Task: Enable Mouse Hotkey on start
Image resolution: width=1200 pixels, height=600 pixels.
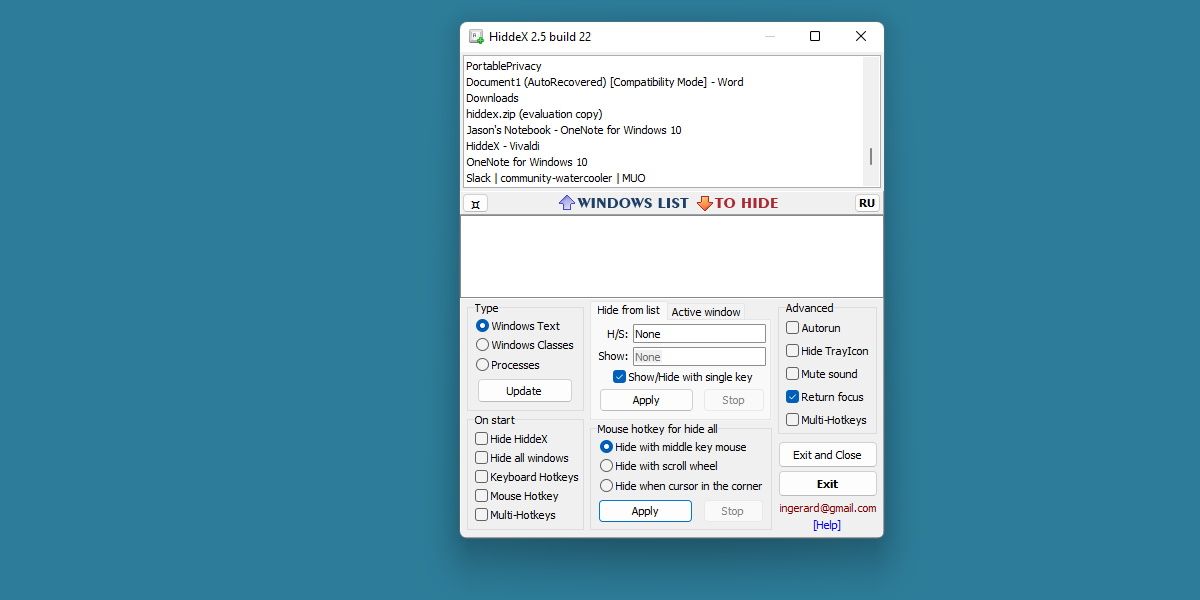Action: tap(482, 496)
